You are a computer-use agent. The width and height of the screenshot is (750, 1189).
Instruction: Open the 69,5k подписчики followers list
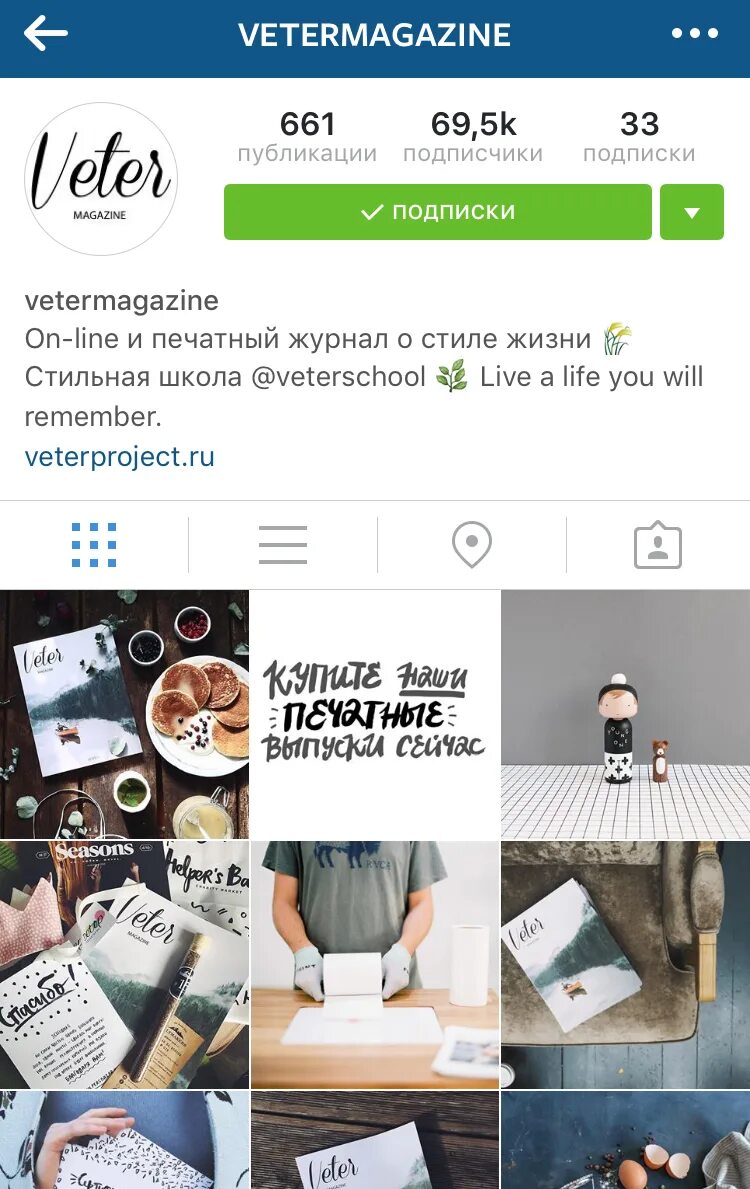click(x=473, y=136)
